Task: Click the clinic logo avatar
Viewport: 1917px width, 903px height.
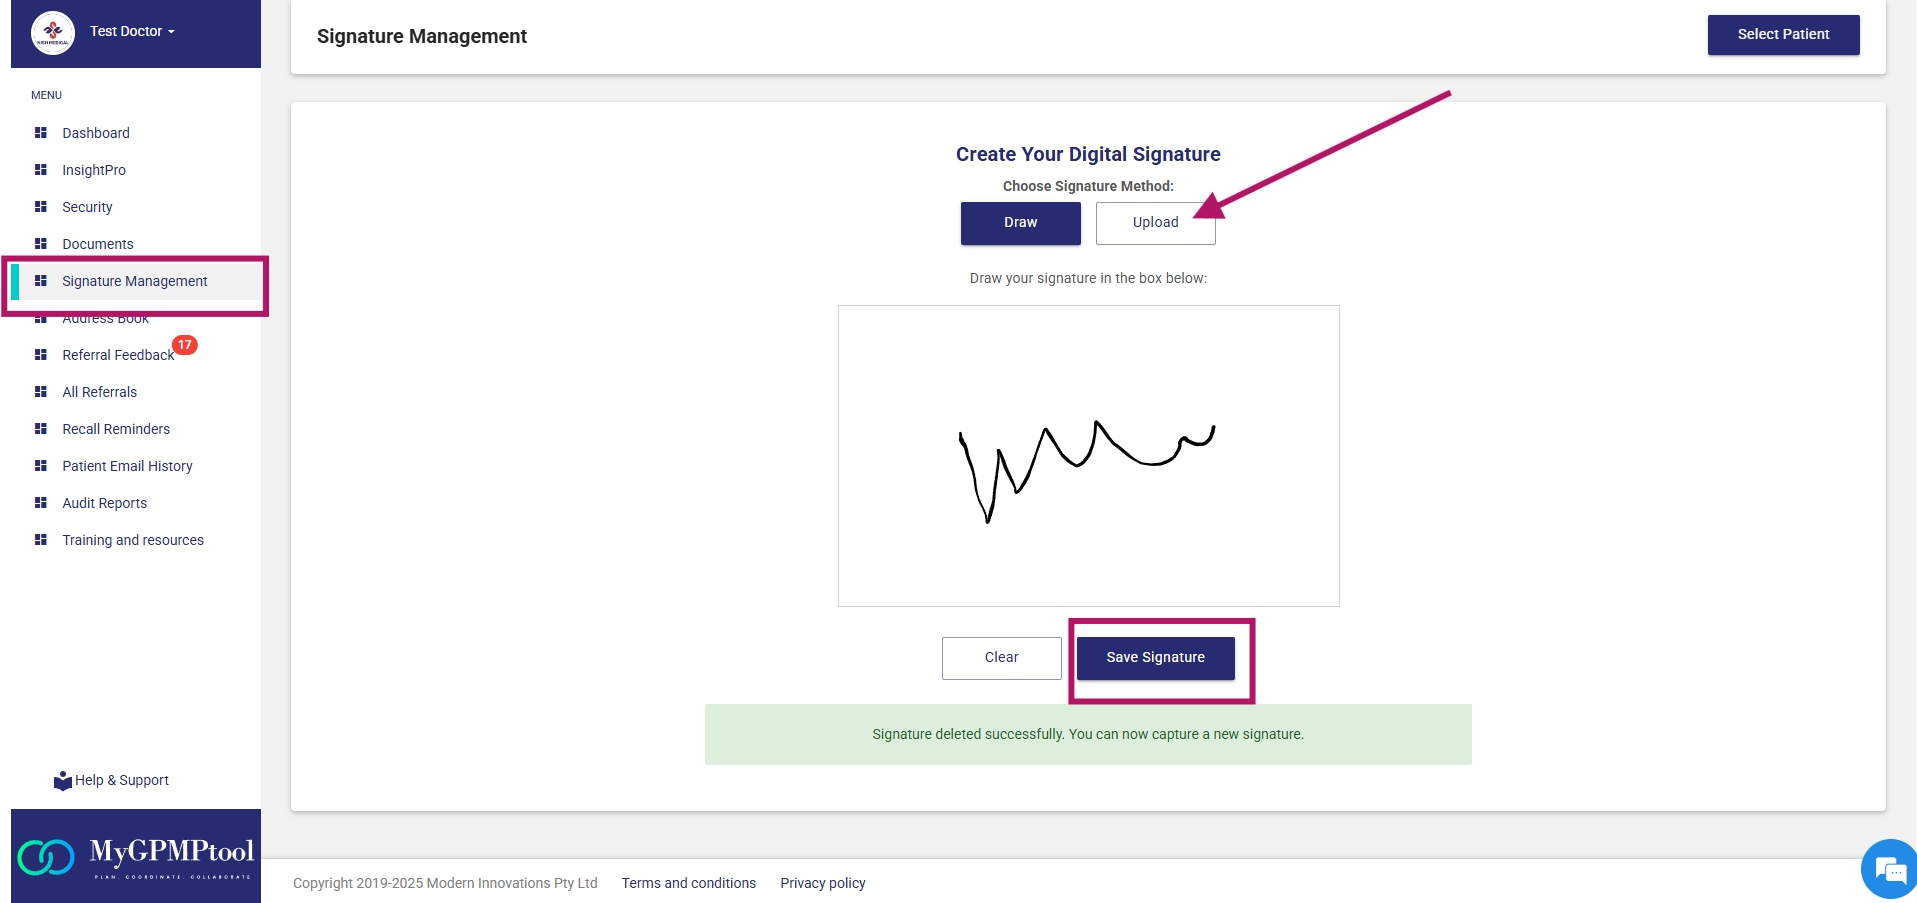Action: [x=53, y=32]
